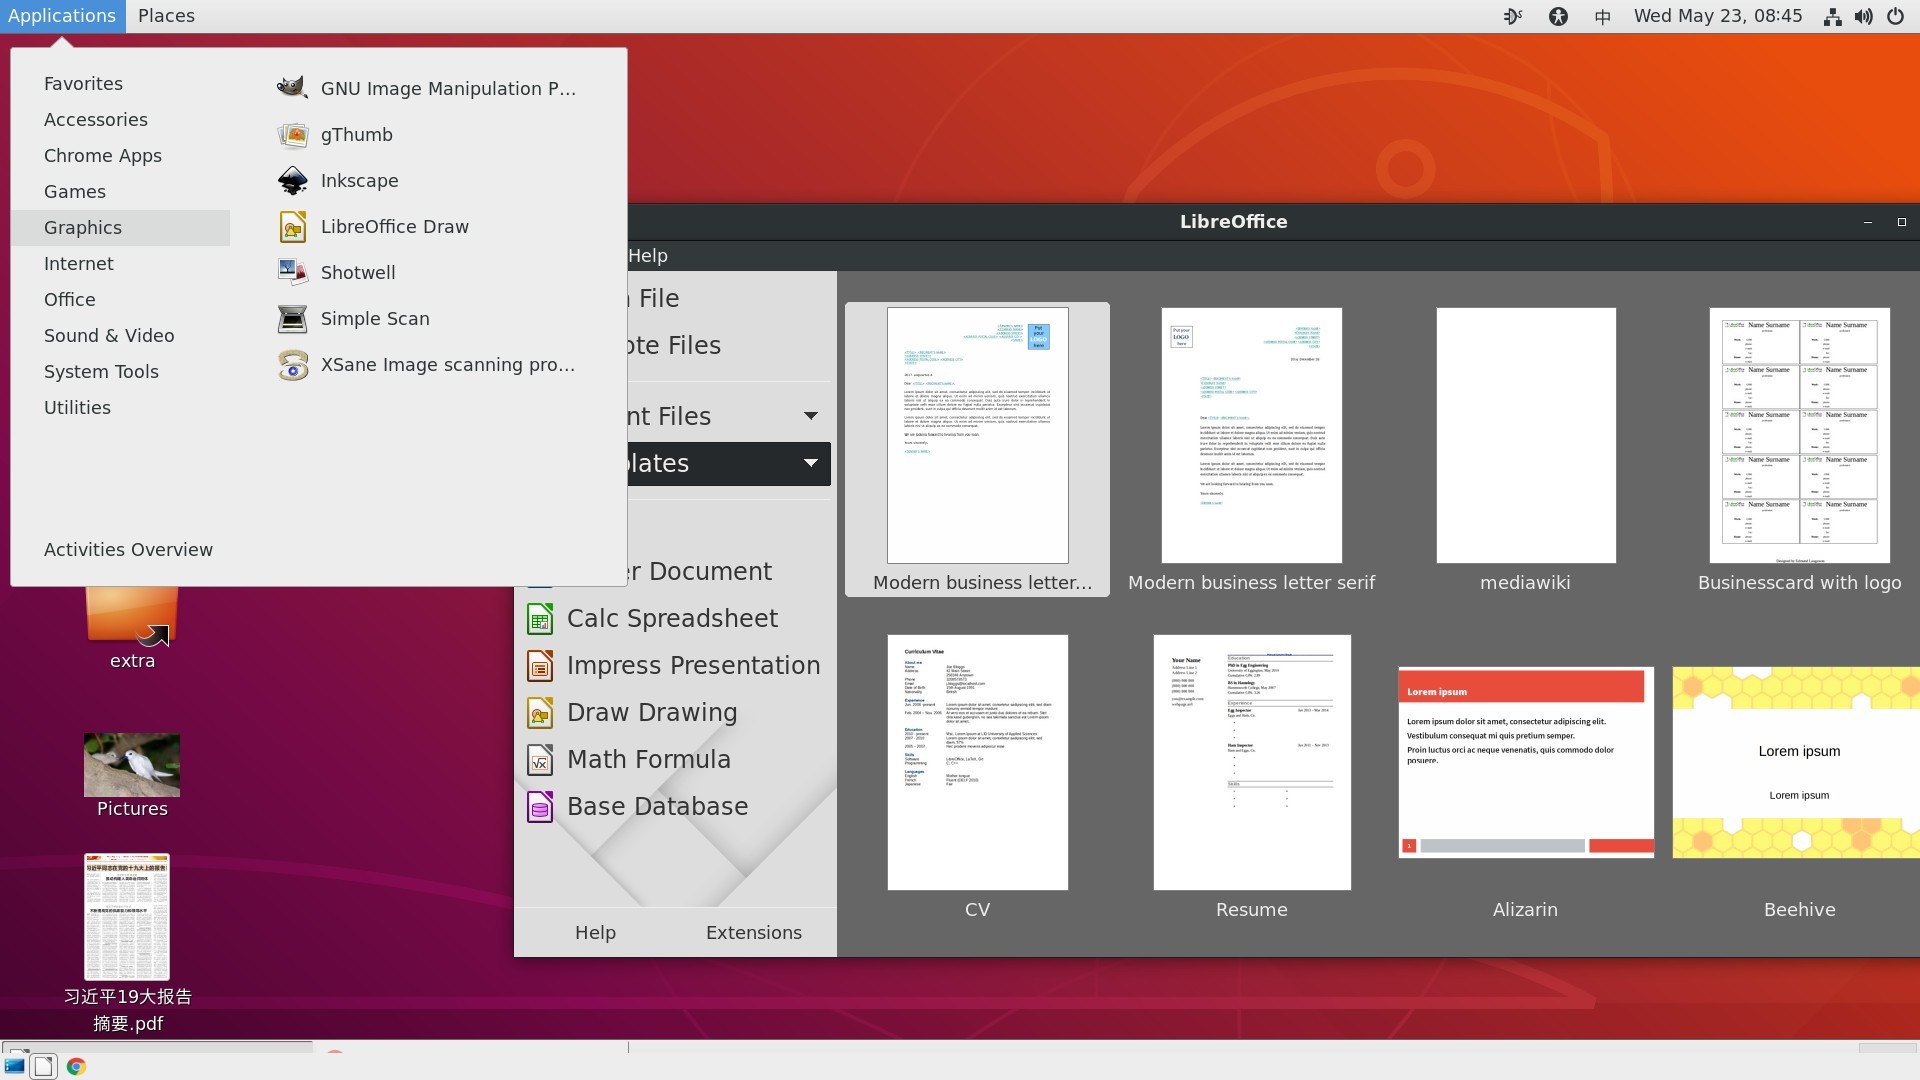Select the Sound & Video category

(x=121, y=336)
